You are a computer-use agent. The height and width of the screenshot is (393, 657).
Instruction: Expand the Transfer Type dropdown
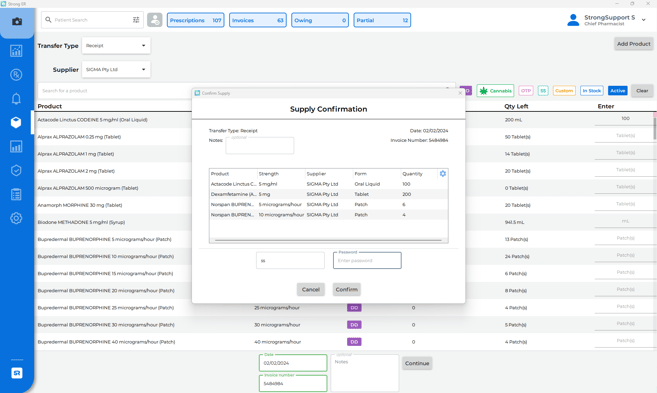click(x=116, y=46)
